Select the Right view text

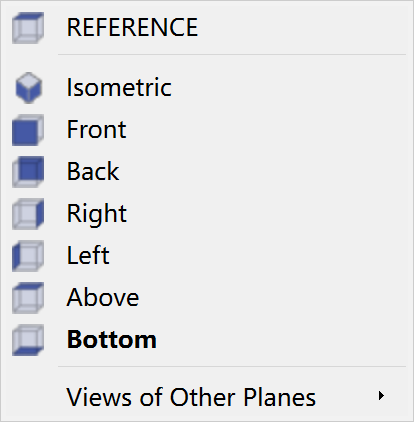point(97,214)
